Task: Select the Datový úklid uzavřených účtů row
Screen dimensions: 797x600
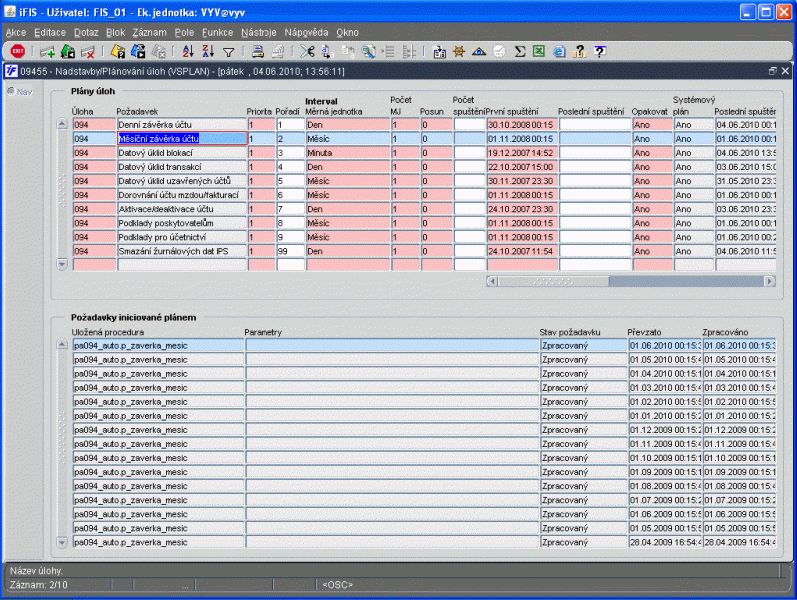Action: (x=182, y=181)
